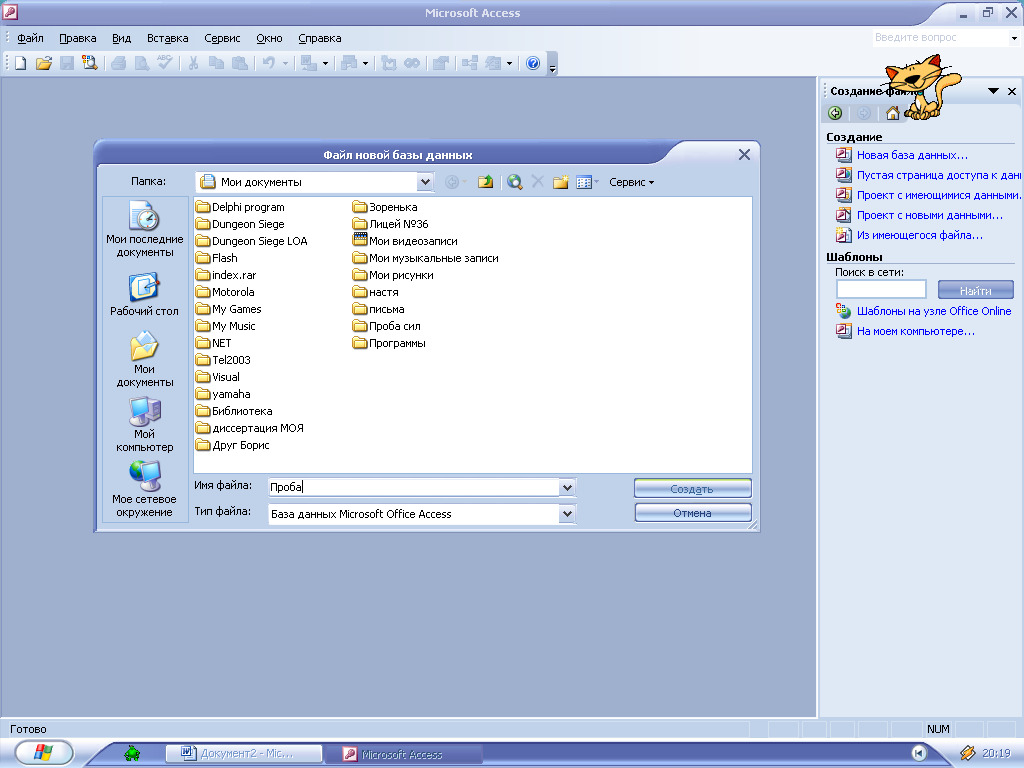This screenshot has width=1024, height=768.
Task: Select the Библиотека folder
Action: [234, 411]
